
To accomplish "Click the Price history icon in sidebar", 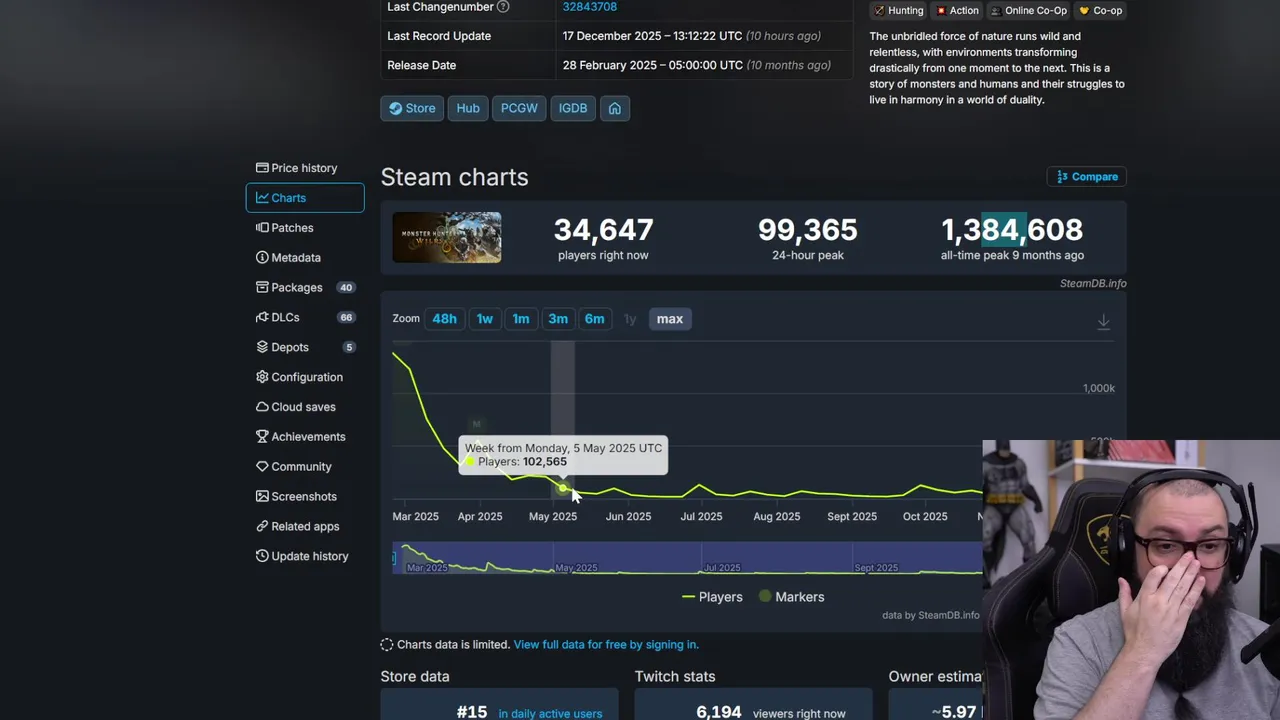I will tap(262, 168).
